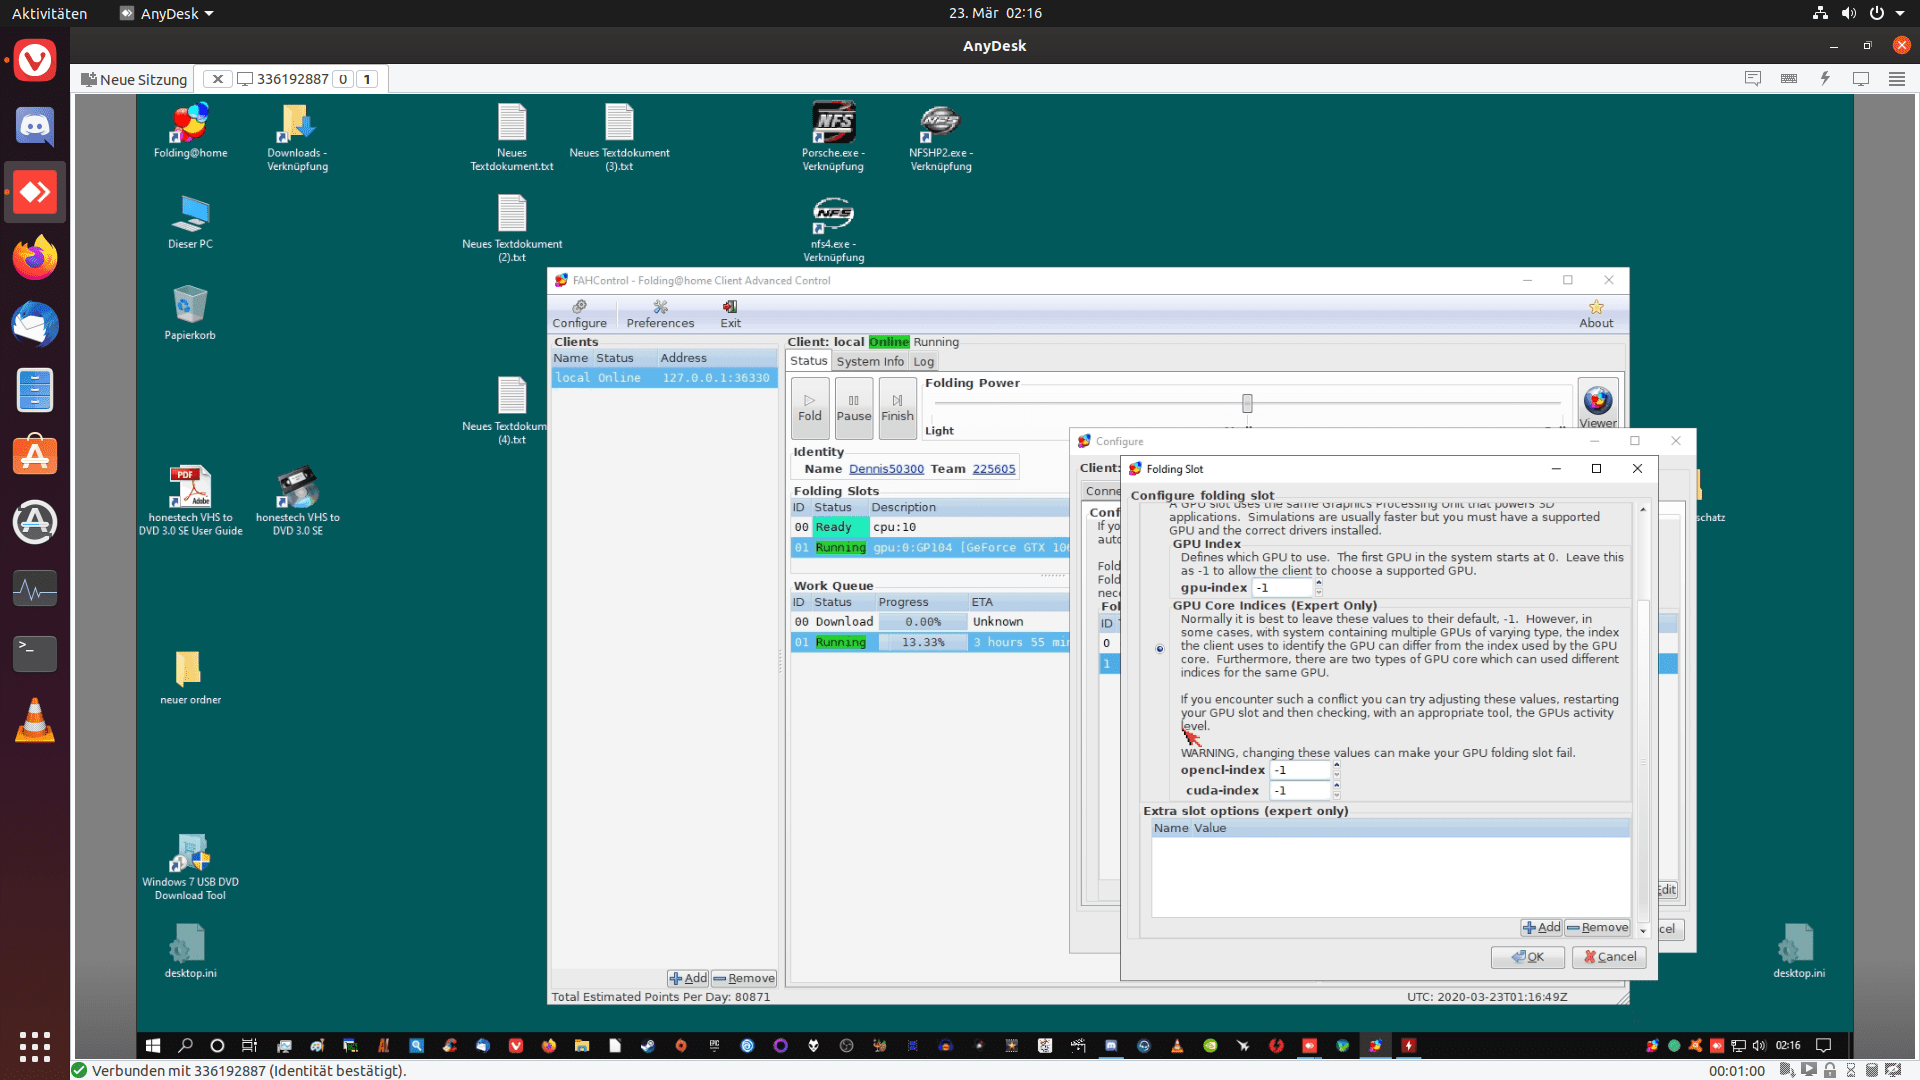The height and width of the screenshot is (1080, 1920).
Task: Select the Papierkorb recycle bin icon
Action: [x=190, y=313]
